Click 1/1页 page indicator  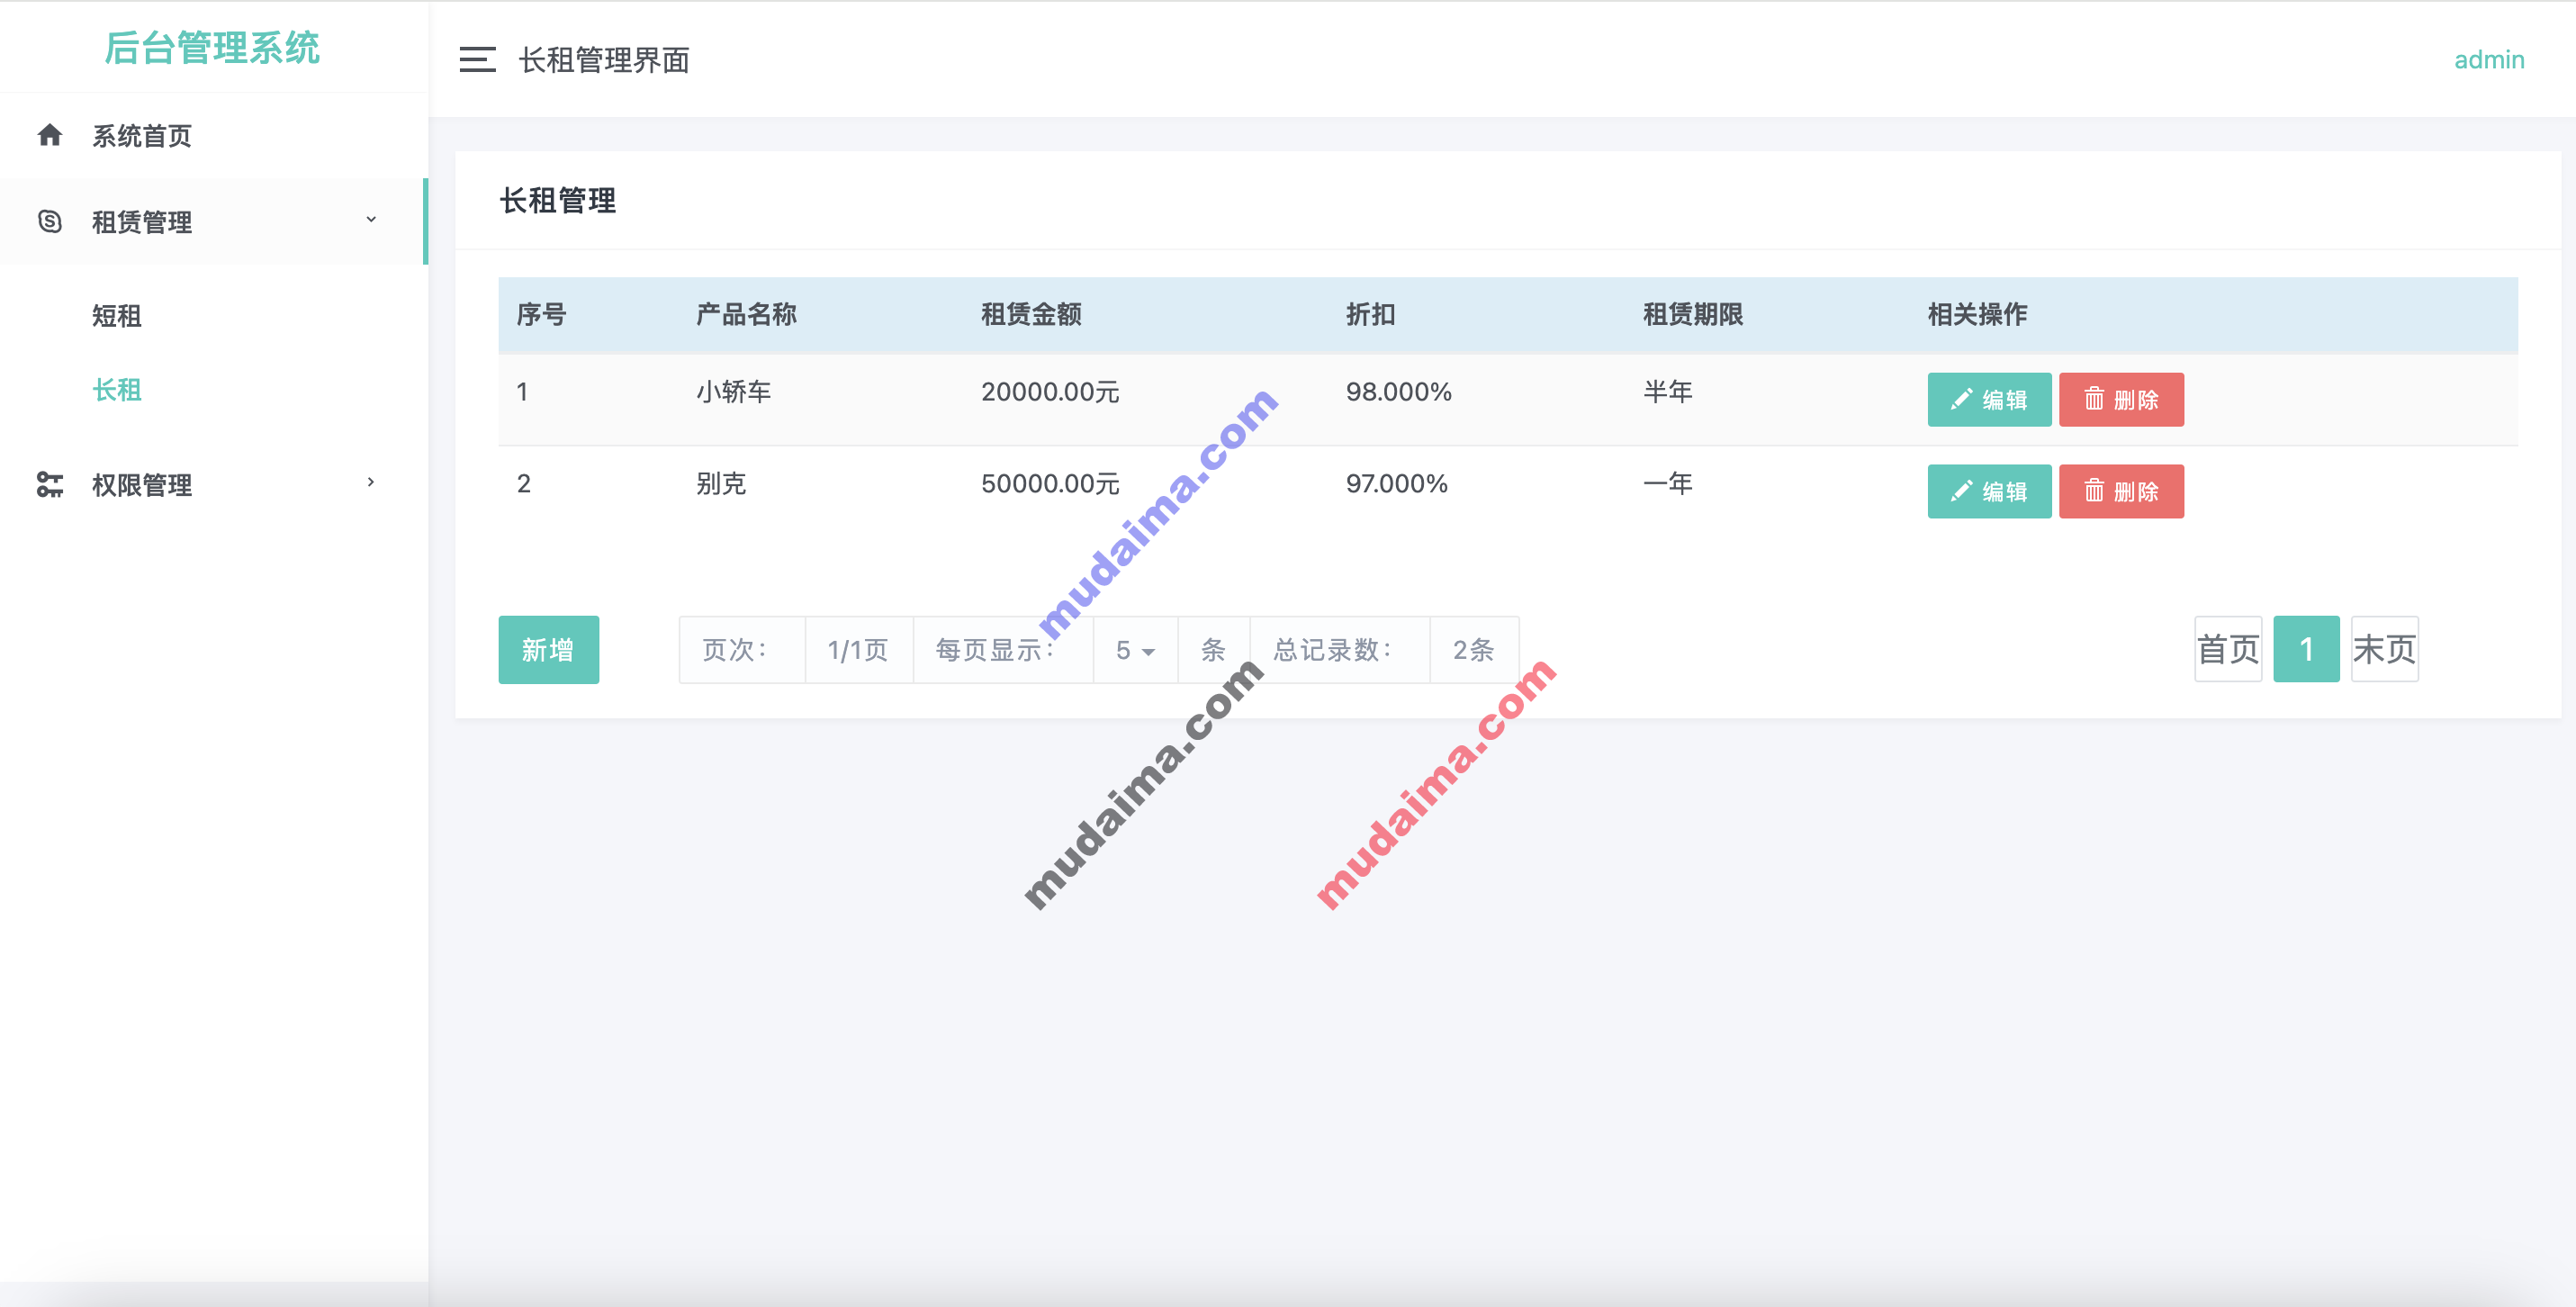[x=858, y=650]
